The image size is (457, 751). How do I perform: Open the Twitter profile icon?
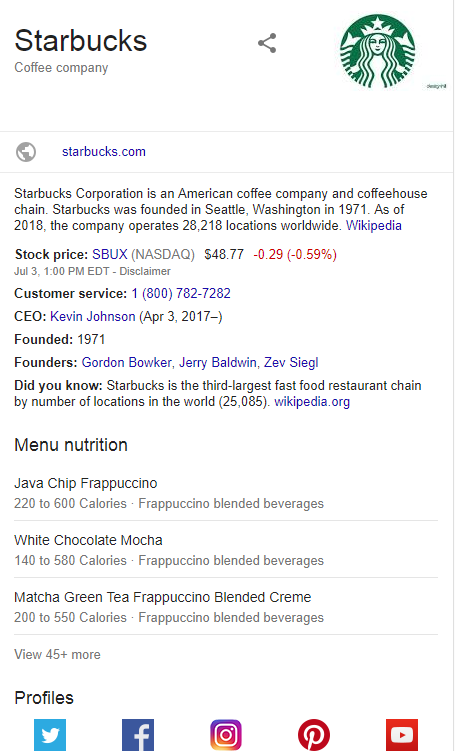[x=50, y=735]
